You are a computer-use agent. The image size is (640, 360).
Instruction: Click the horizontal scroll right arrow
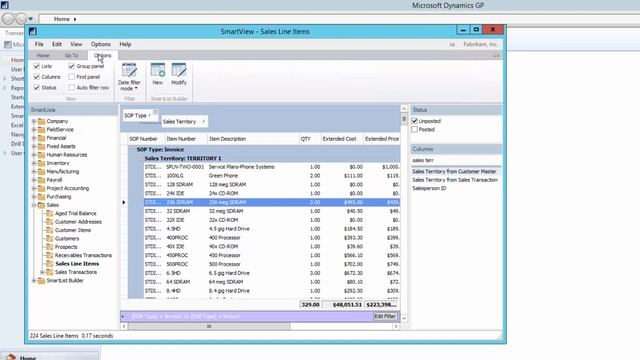point(396,326)
